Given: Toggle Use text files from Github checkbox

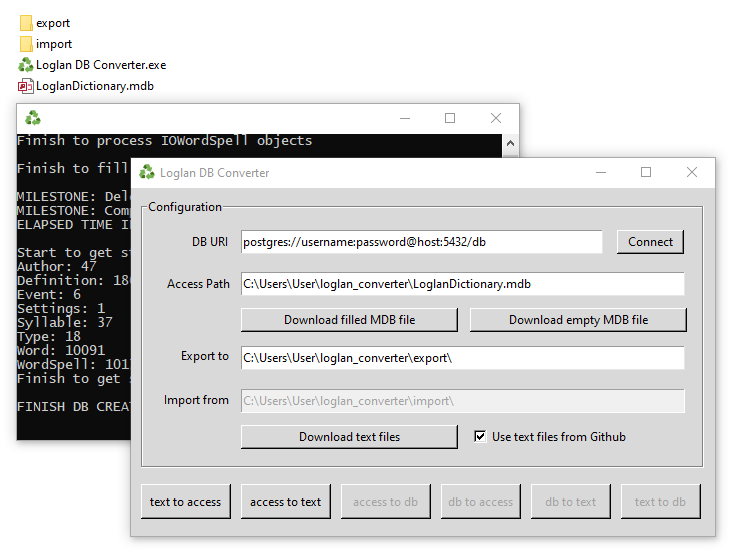Looking at the screenshot, I should point(480,437).
